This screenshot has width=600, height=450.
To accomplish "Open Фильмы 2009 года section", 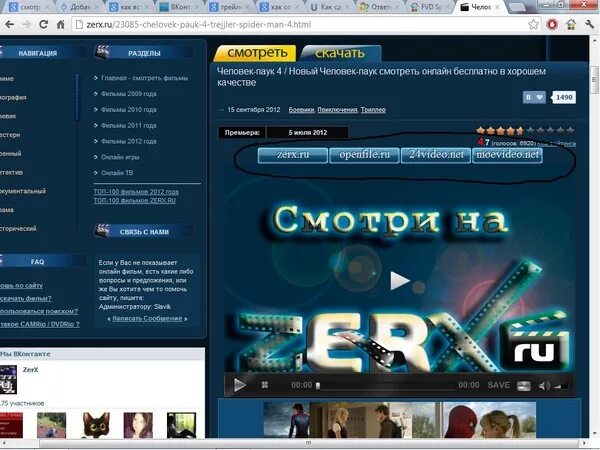I will coord(129,94).
